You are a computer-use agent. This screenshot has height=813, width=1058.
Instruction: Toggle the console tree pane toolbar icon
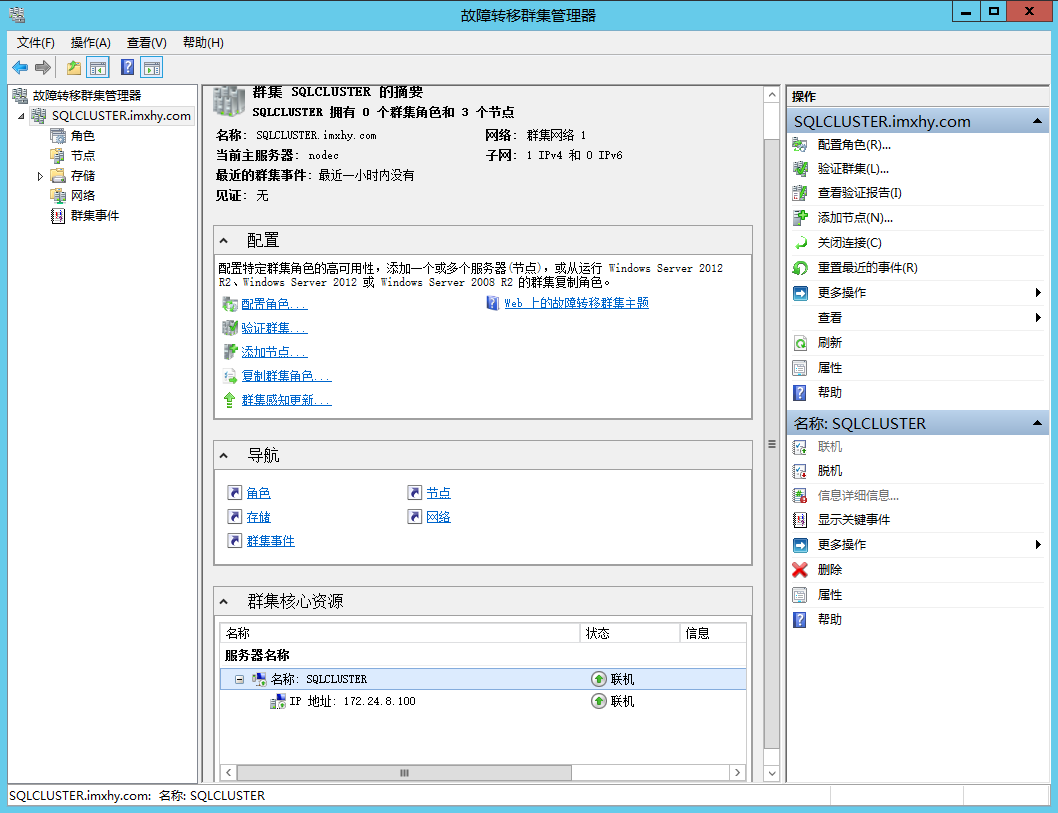coord(99,67)
